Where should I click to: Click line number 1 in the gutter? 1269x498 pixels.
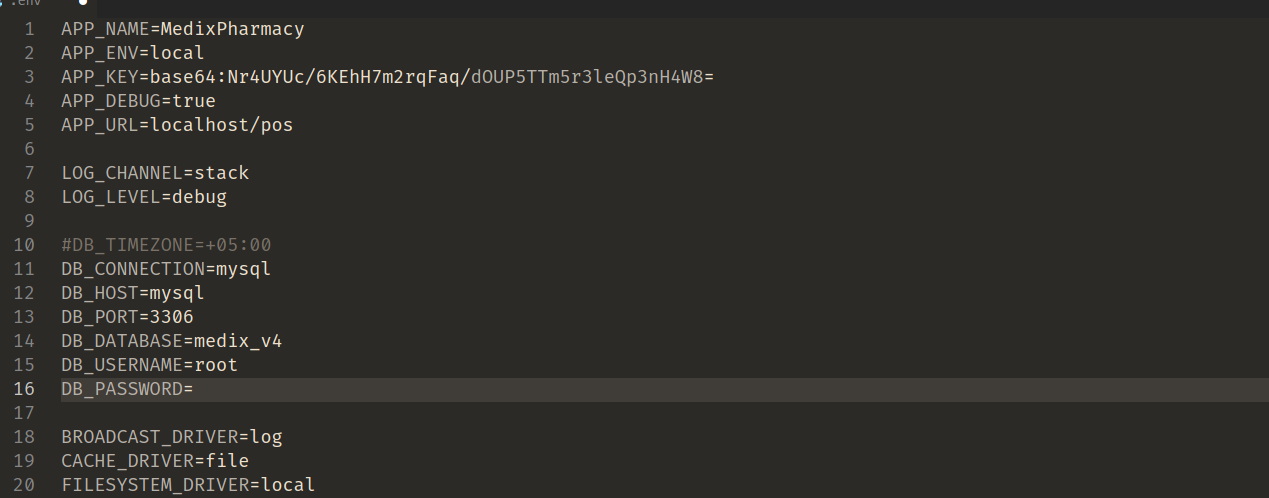[29, 29]
